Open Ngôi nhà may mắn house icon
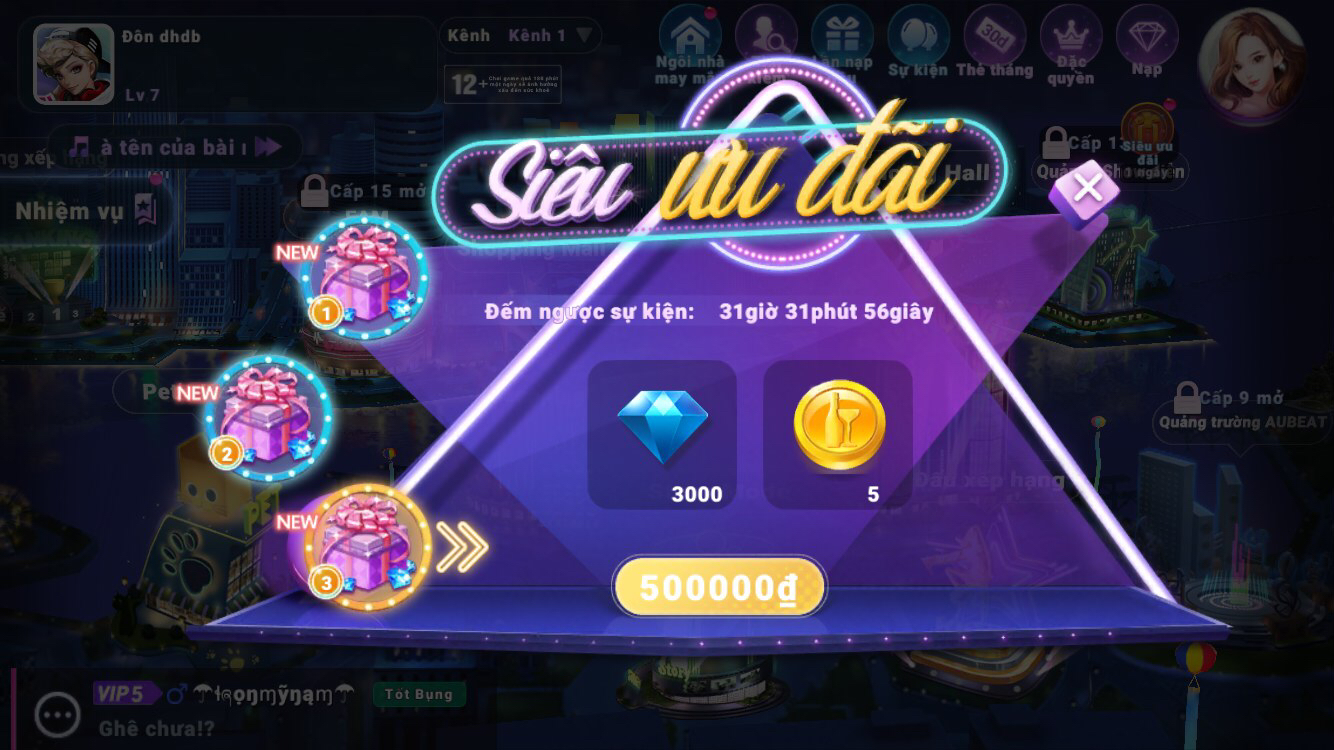1334x750 pixels. click(x=689, y=47)
